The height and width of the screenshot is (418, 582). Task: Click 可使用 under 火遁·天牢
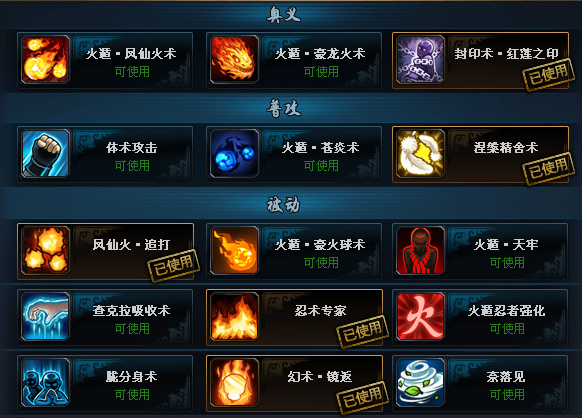tap(507, 263)
